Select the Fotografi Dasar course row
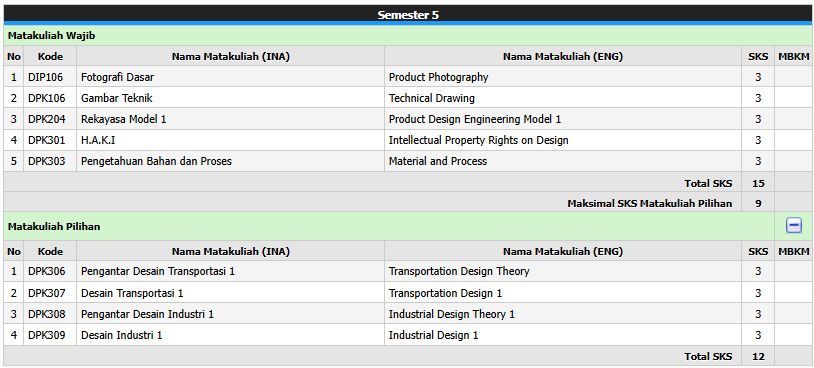The width and height of the screenshot is (814, 368). point(408,77)
